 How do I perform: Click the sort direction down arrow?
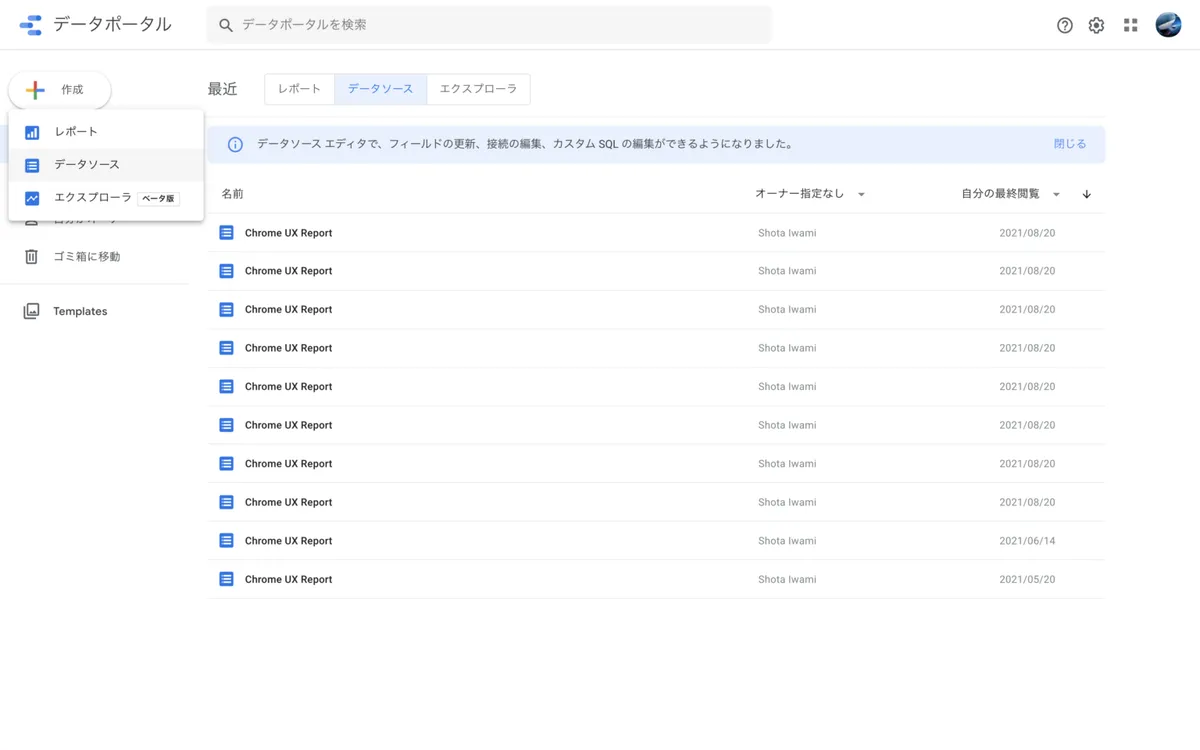[1087, 194]
